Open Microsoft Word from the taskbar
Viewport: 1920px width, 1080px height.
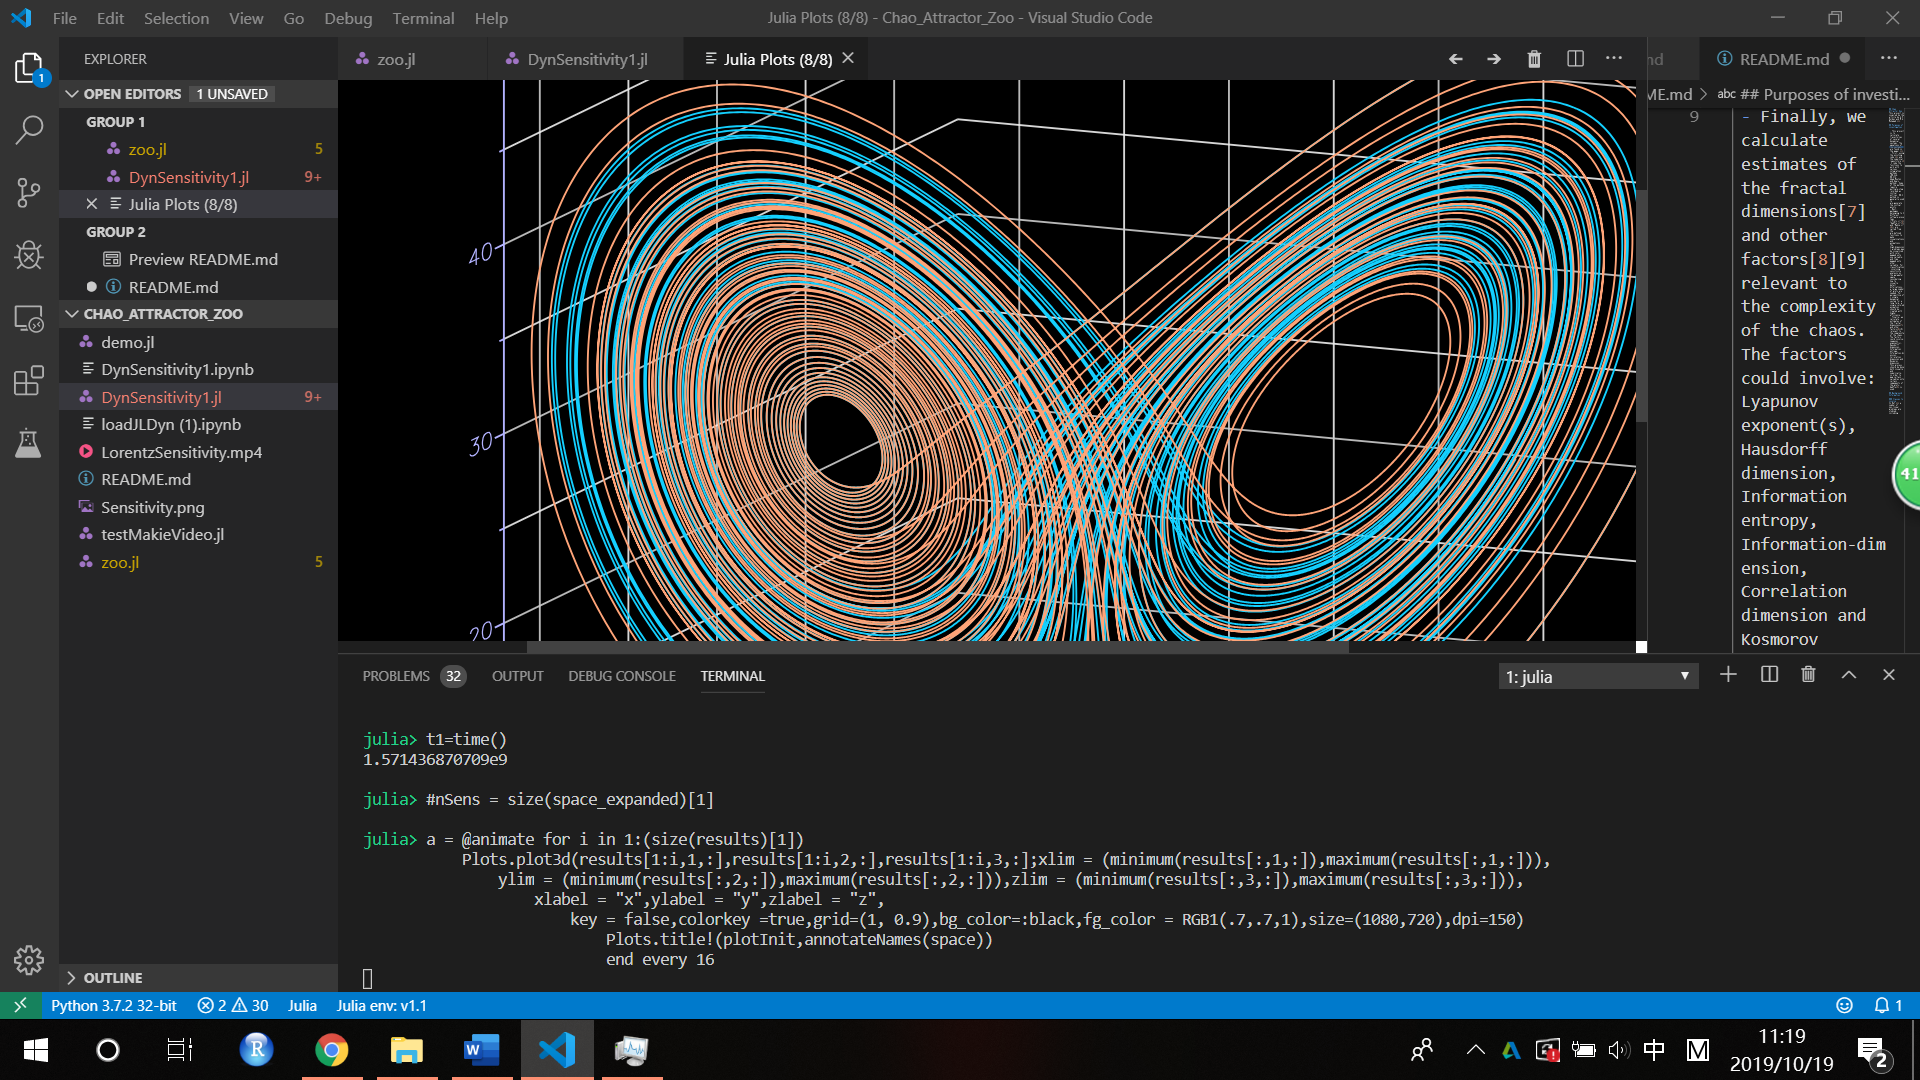click(x=481, y=1049)
